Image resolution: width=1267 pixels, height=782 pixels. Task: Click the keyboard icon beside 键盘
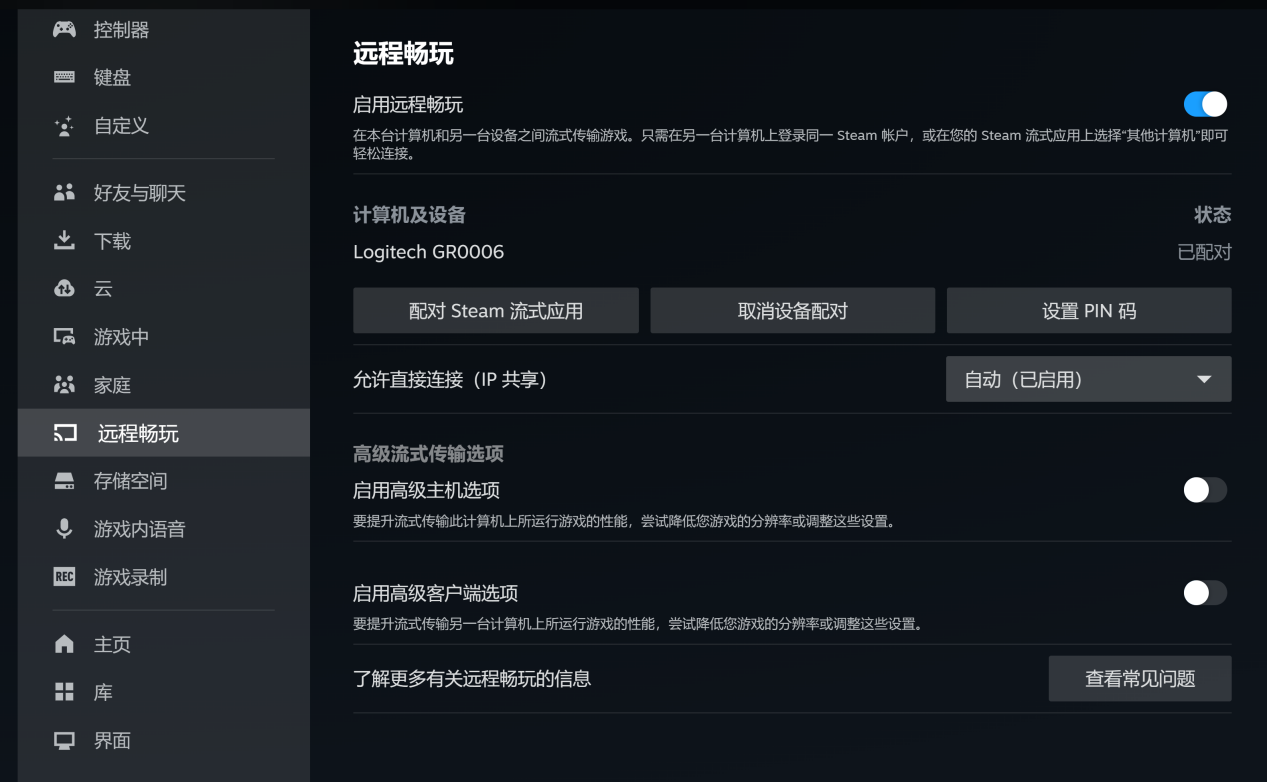(x=64, y=77)
